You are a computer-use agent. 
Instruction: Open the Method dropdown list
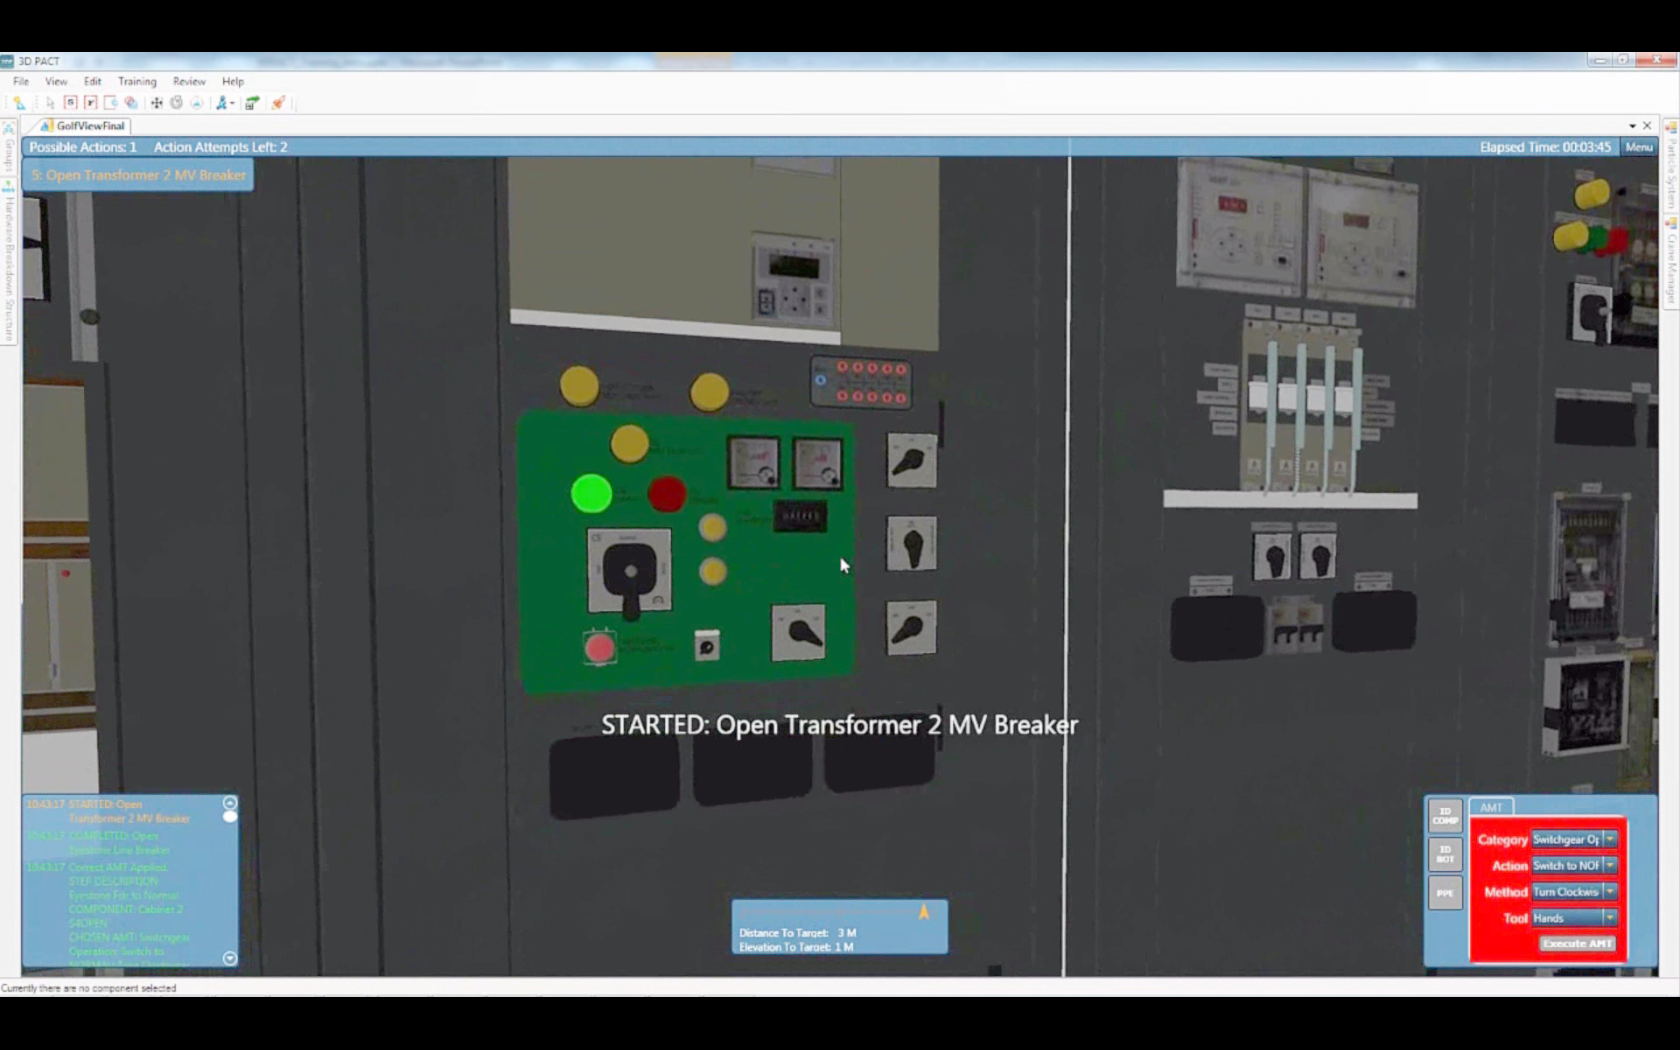click(x=1609, y=892)
